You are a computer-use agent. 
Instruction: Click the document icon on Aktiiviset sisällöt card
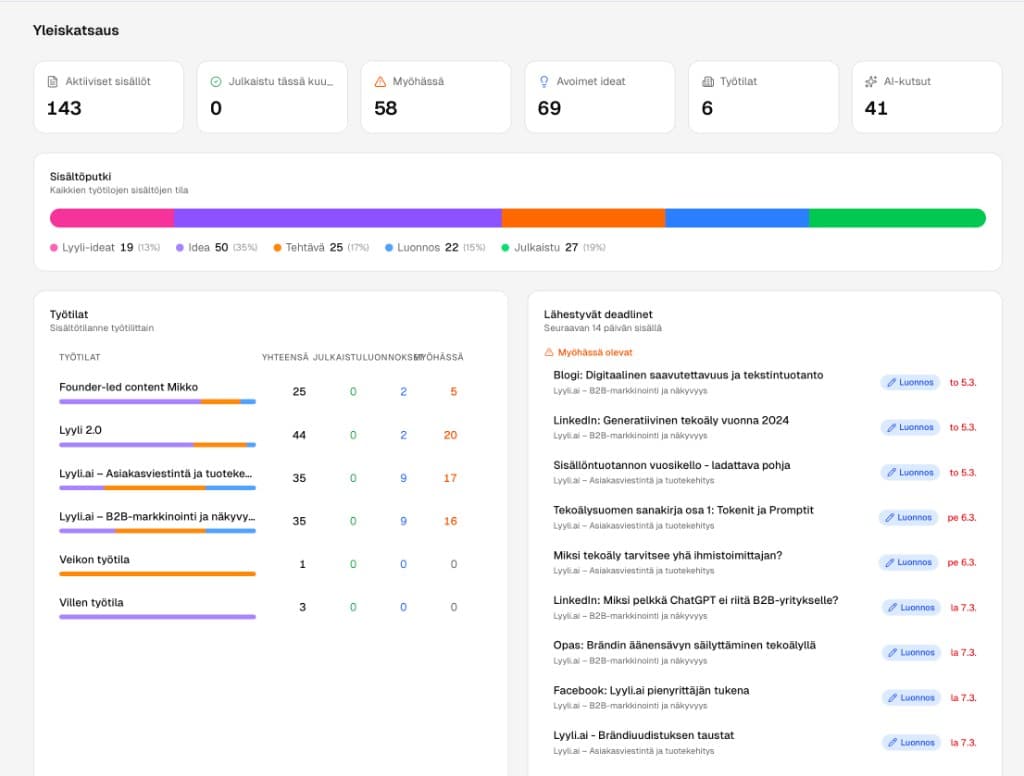[x=53, y=82]
